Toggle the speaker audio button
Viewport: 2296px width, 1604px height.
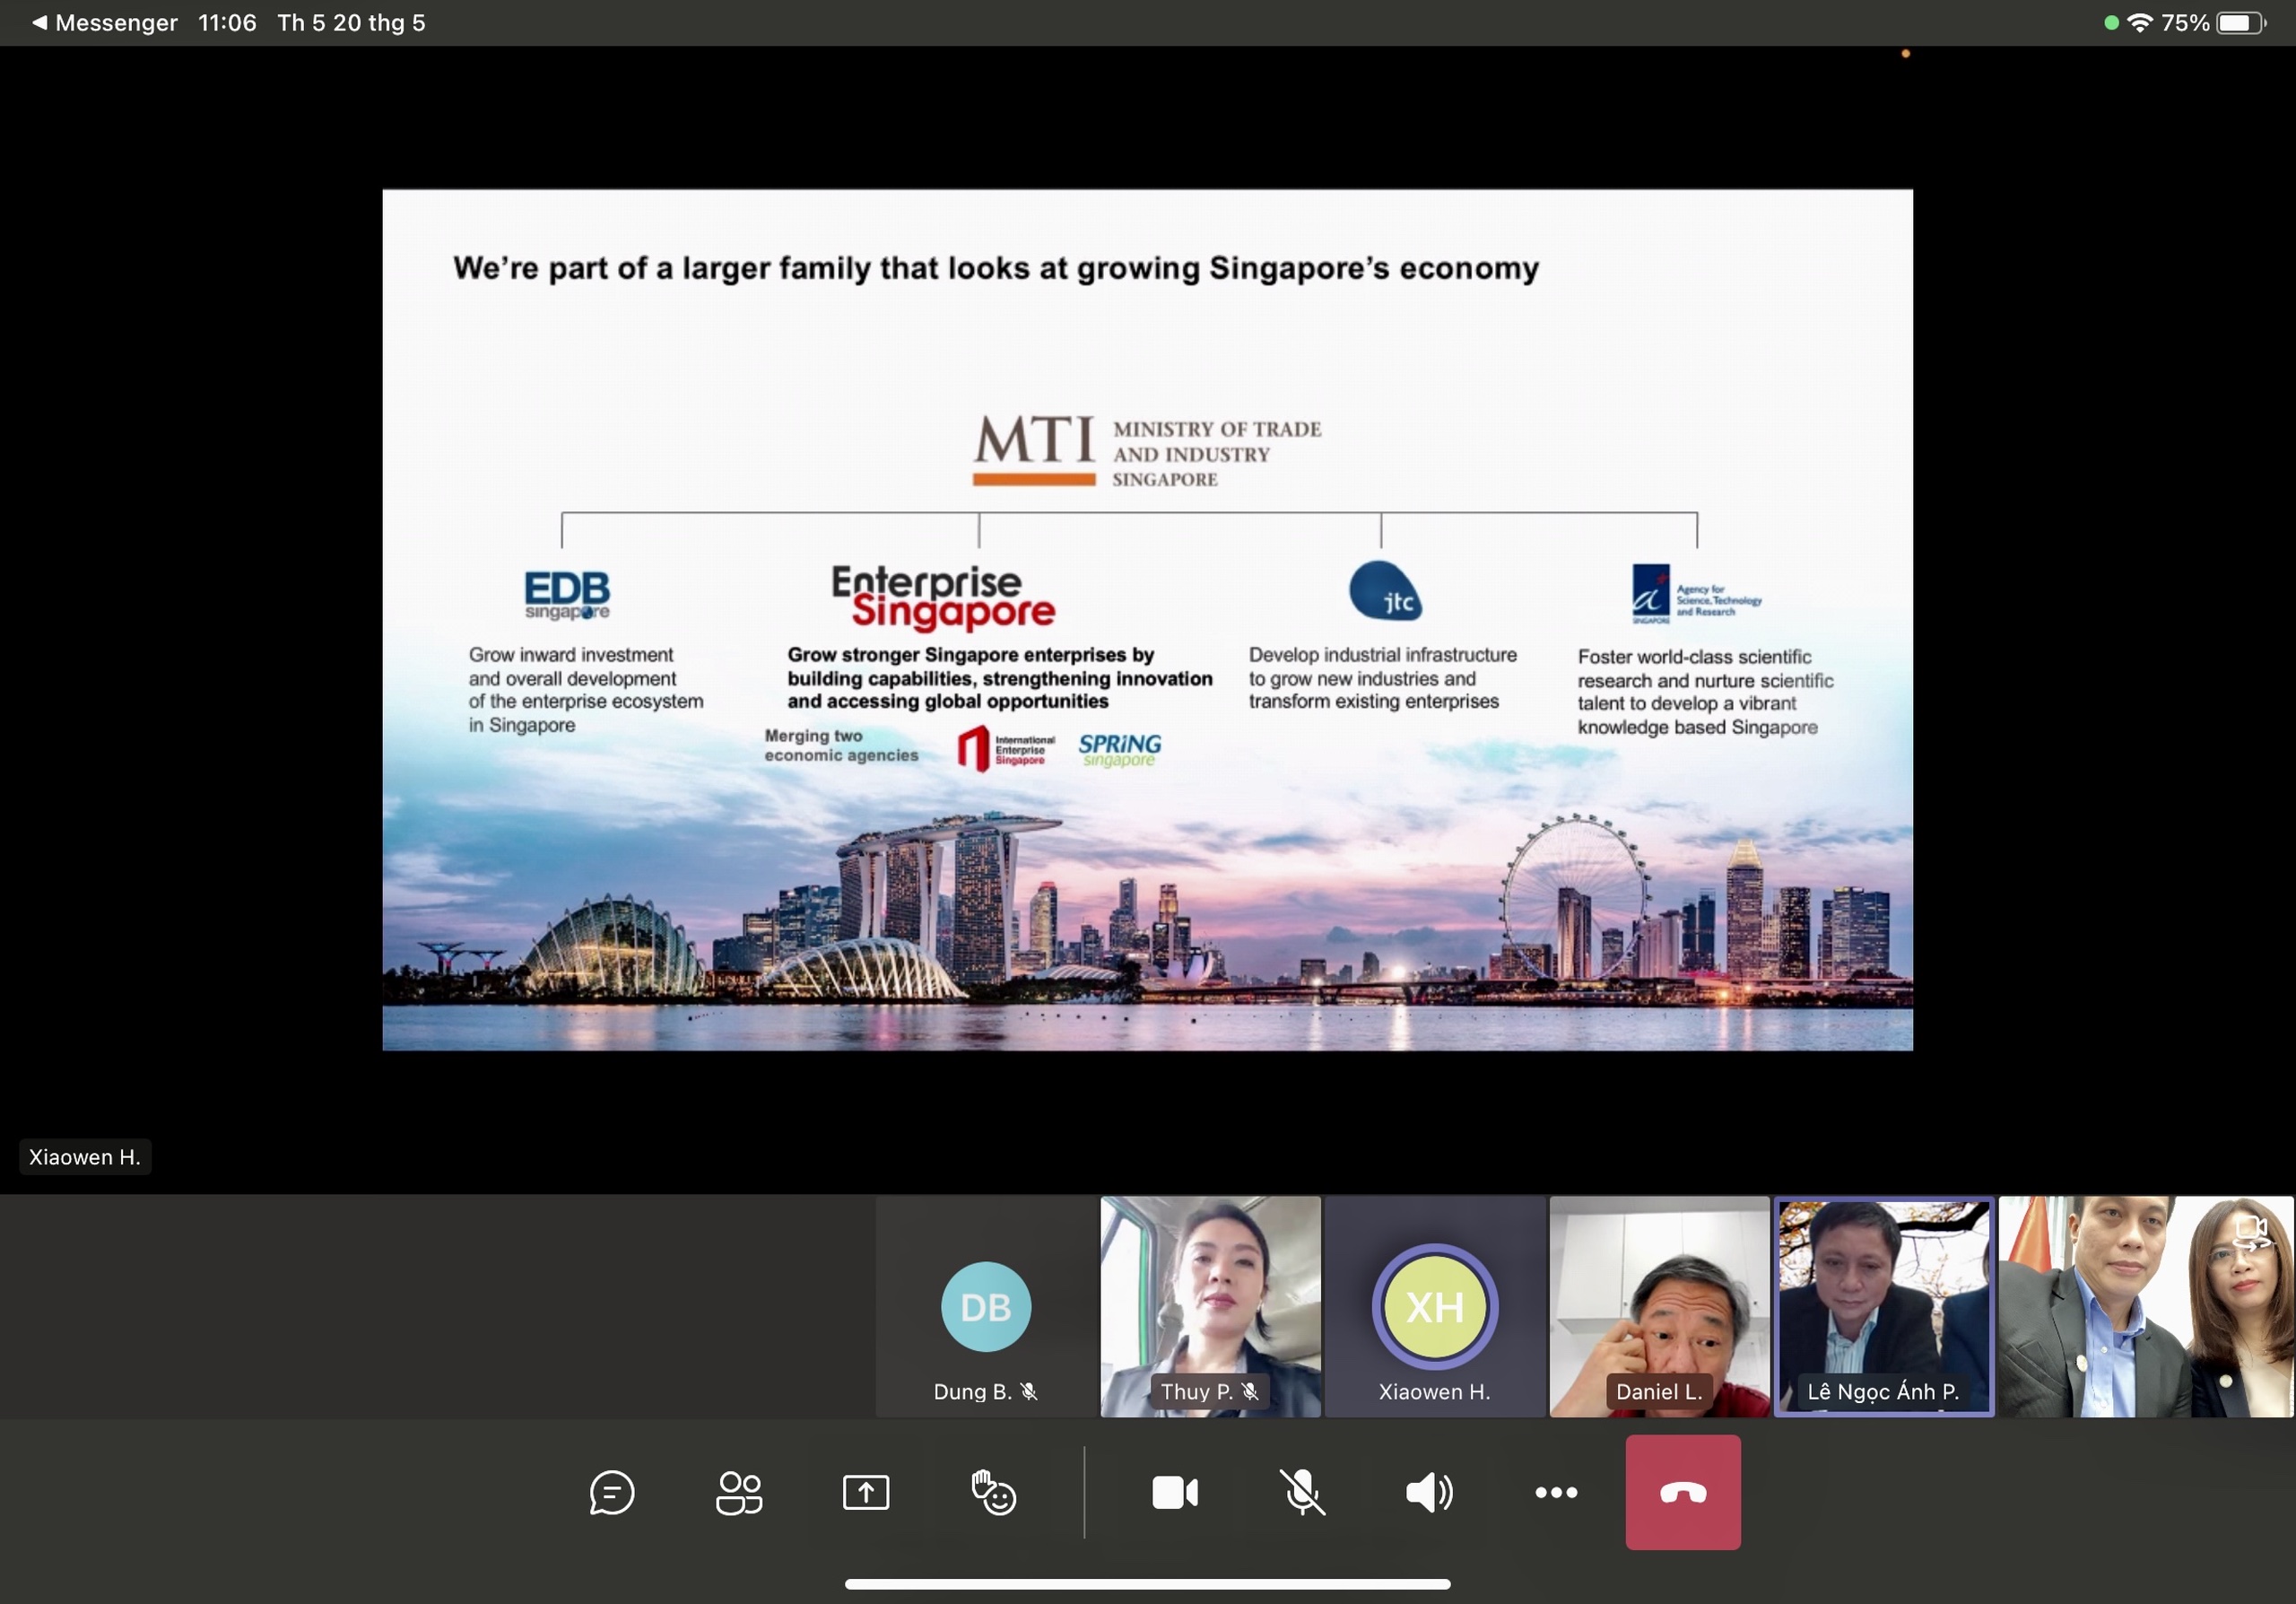click(x=1429, y=1493)
